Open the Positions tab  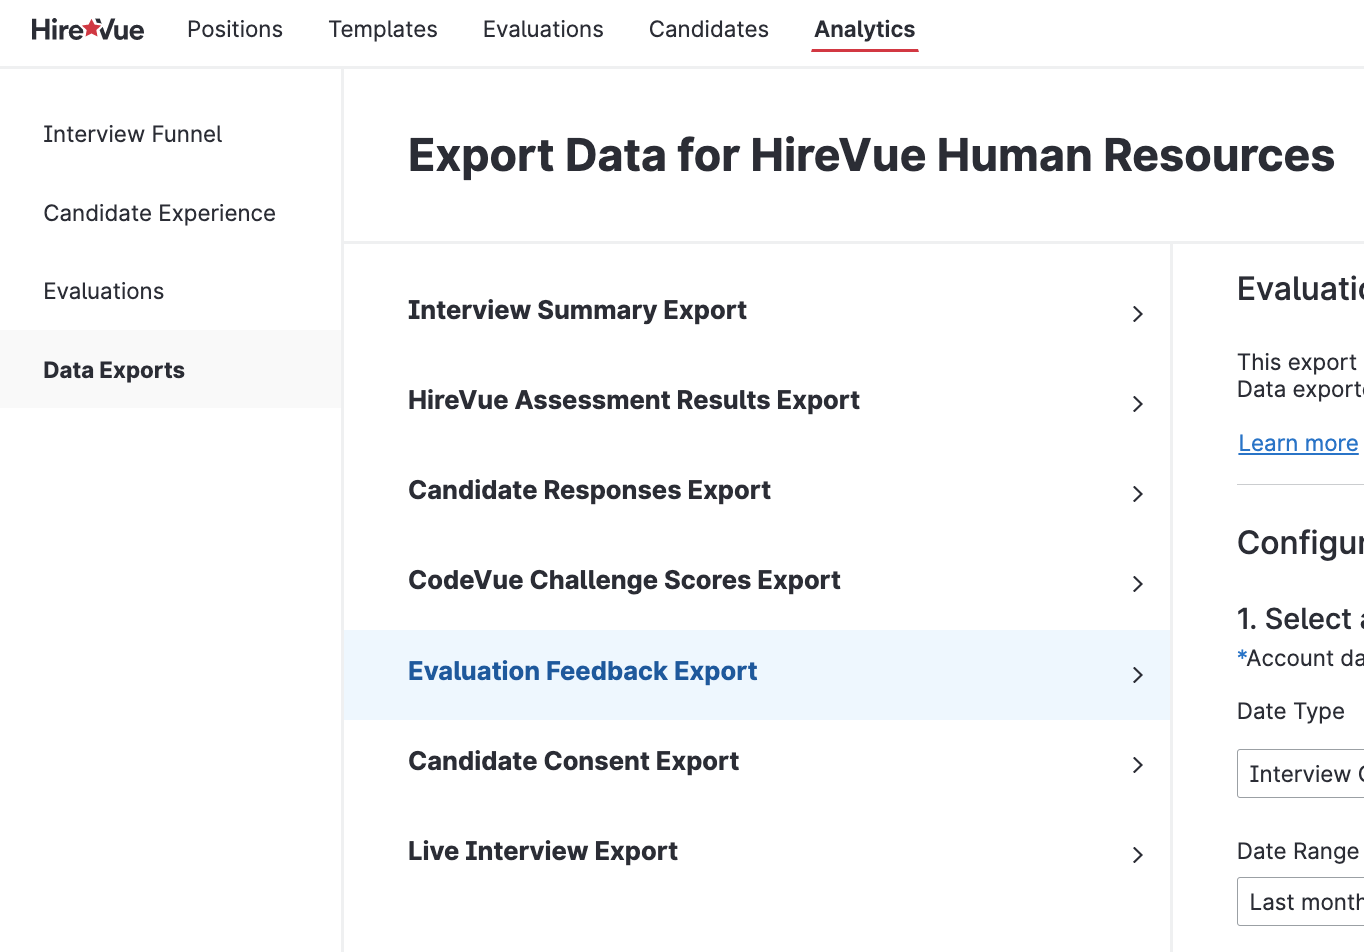point(235,30)
